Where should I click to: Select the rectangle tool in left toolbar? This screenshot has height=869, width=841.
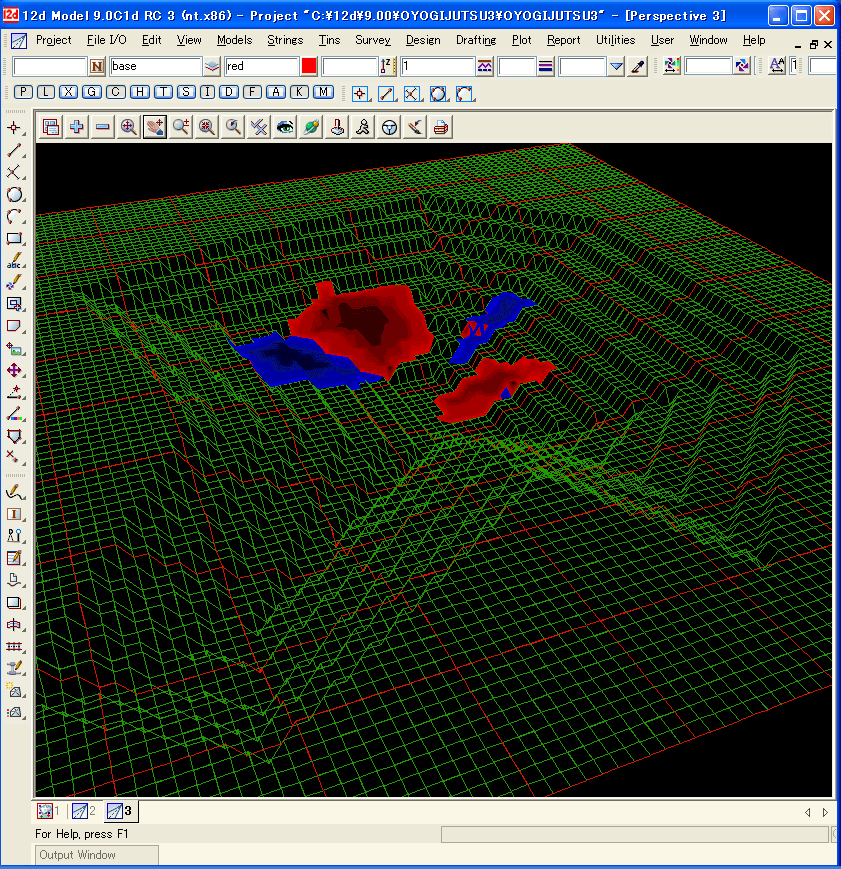coord(14,239)
